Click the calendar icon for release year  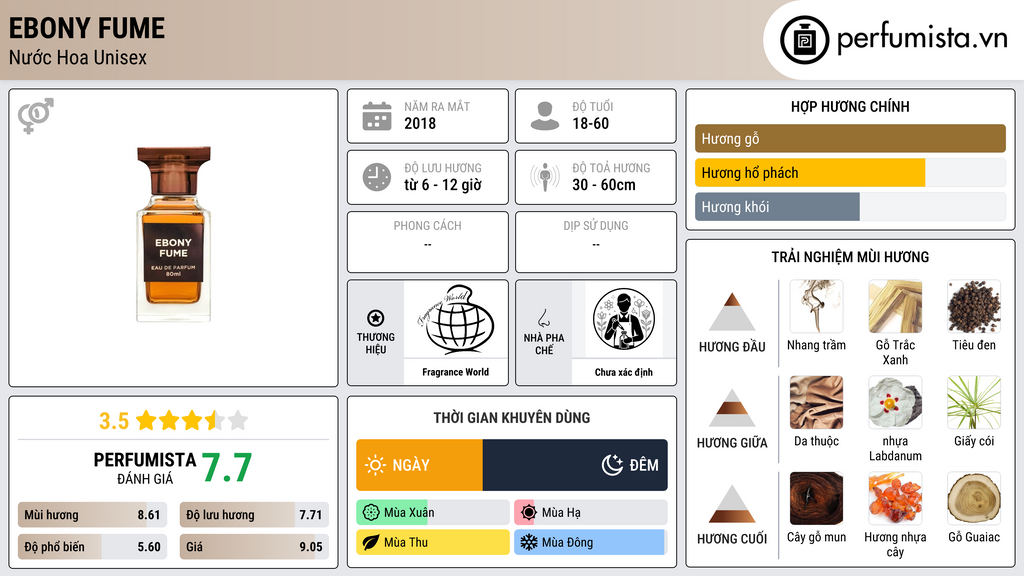[x=377, y=116]
